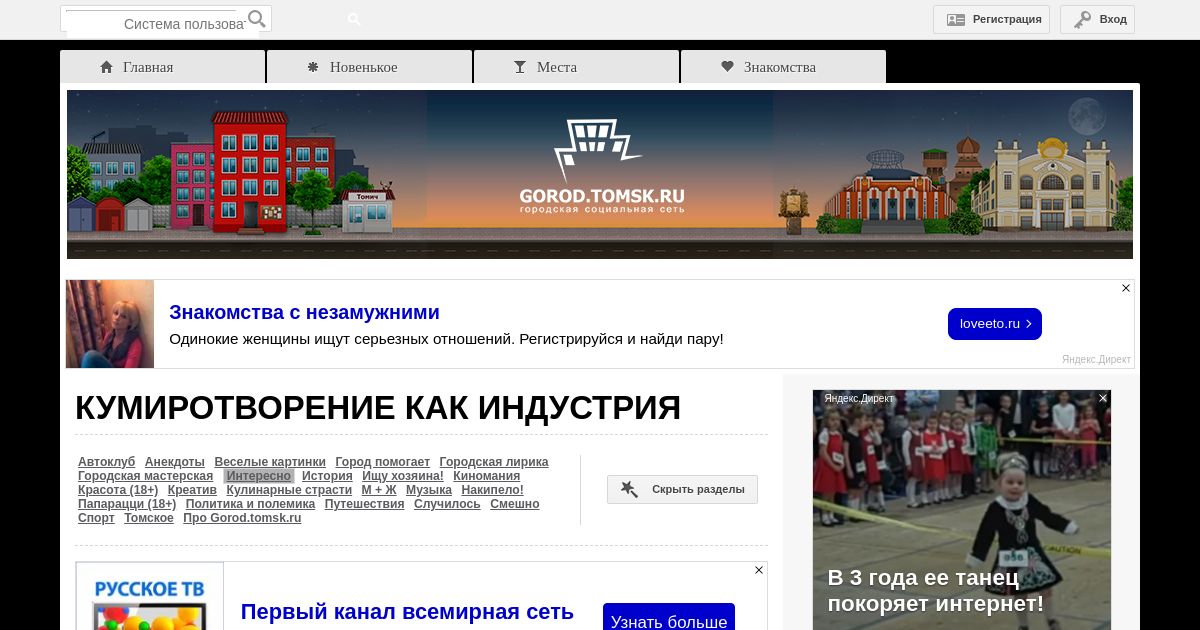The image size is (1200, 630).
Task: Click the search magnifier icon in search box
Action: tap(257, 19)
